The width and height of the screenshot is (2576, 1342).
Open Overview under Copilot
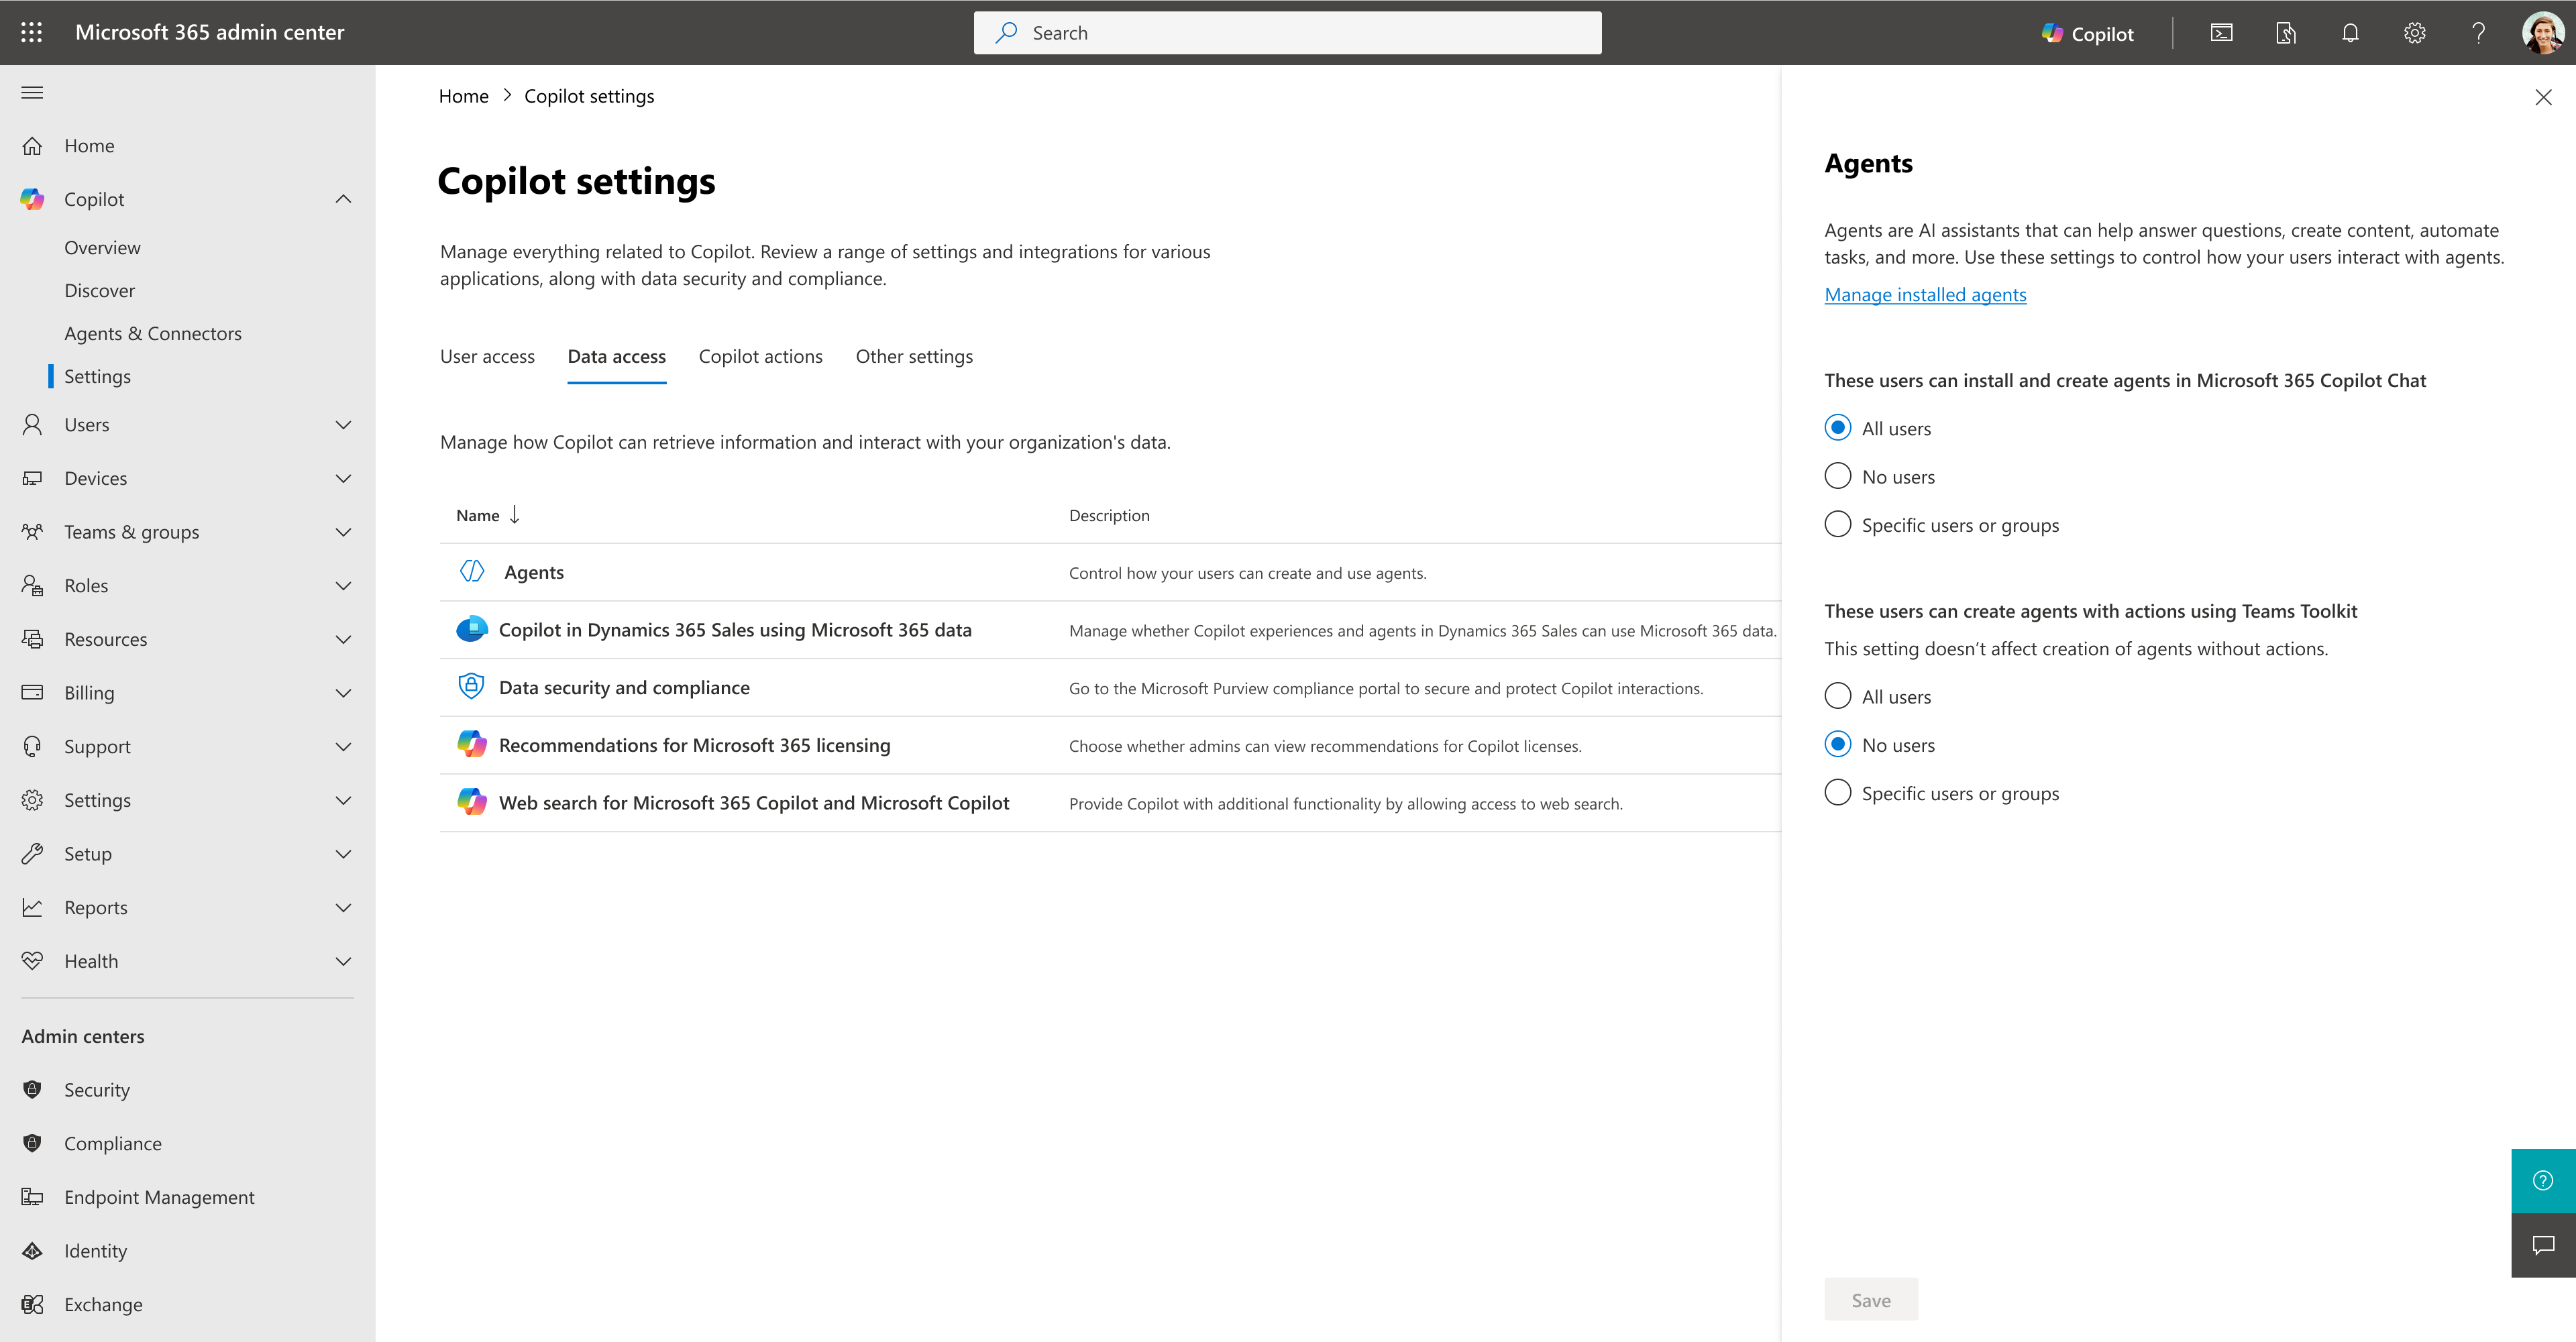102,248
